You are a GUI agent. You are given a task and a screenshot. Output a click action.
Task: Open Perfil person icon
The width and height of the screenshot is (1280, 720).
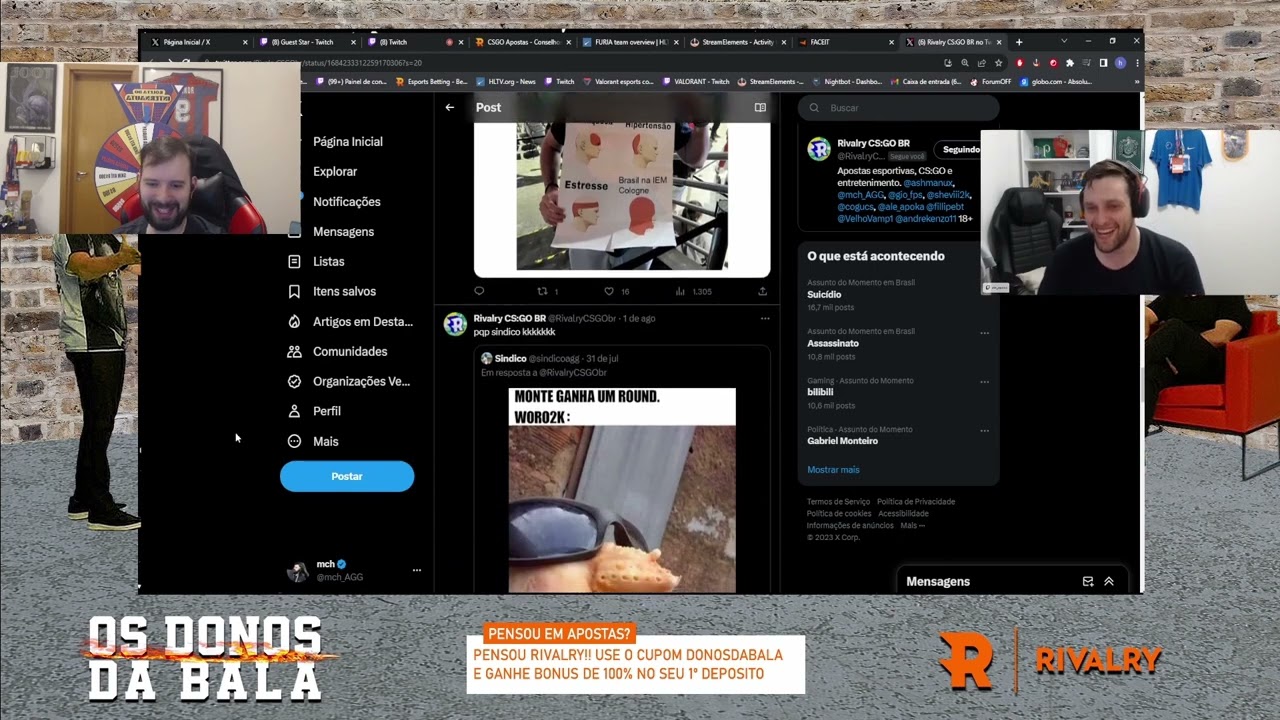294,411
